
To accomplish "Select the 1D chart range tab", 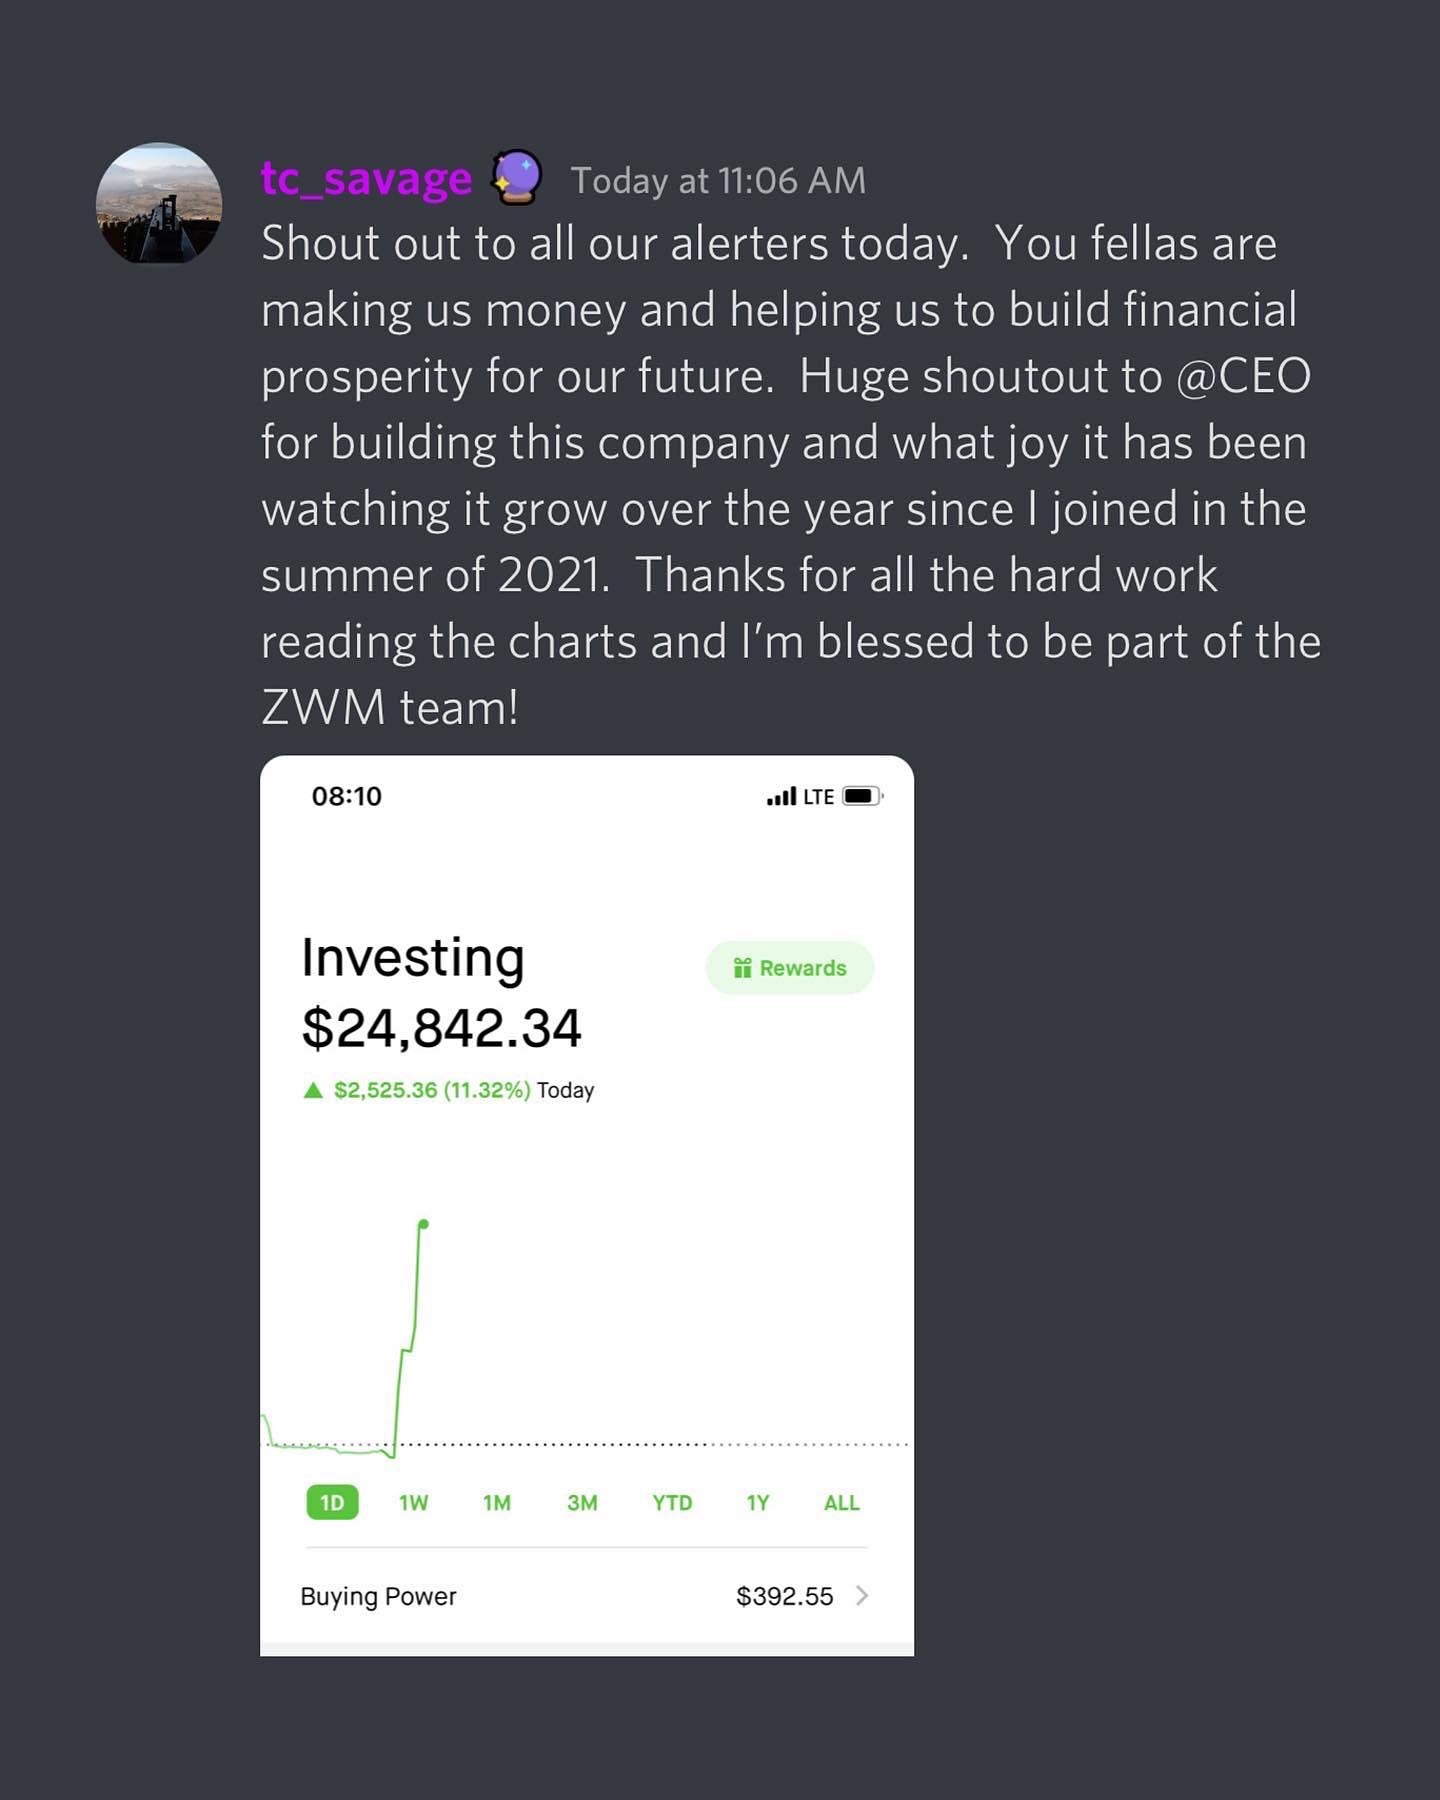I will tap(332, 1502).
